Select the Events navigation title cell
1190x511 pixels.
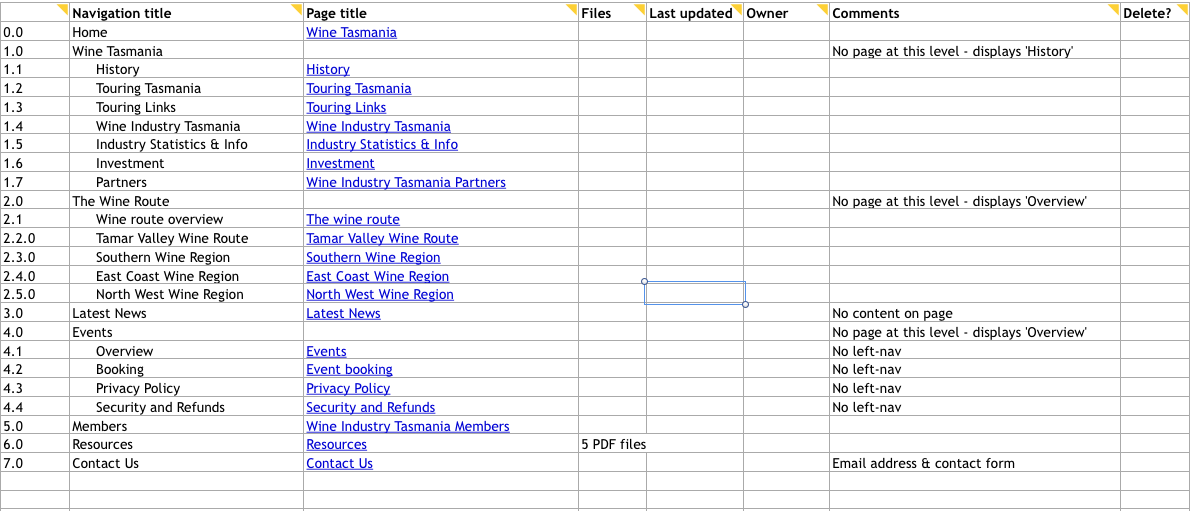pos(187,333)
